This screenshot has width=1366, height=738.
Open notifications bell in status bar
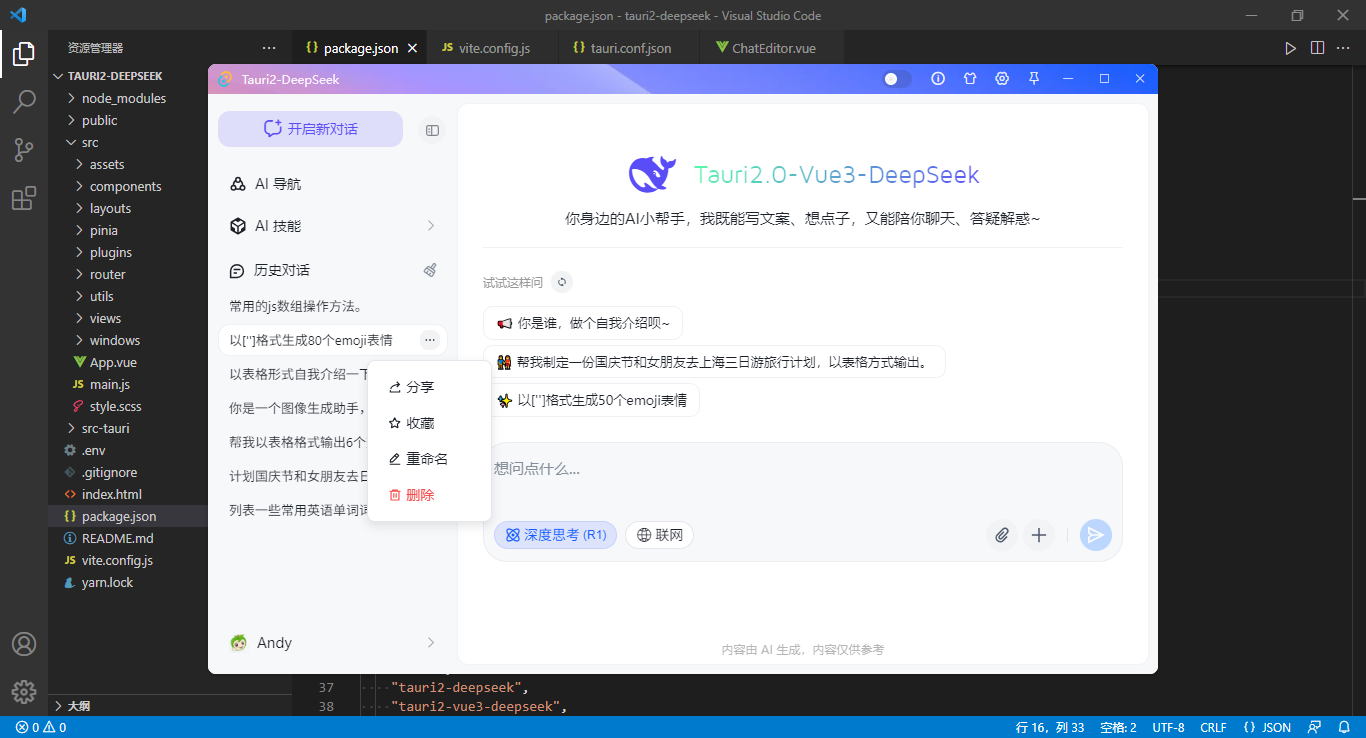click(x=1344, y=727)
